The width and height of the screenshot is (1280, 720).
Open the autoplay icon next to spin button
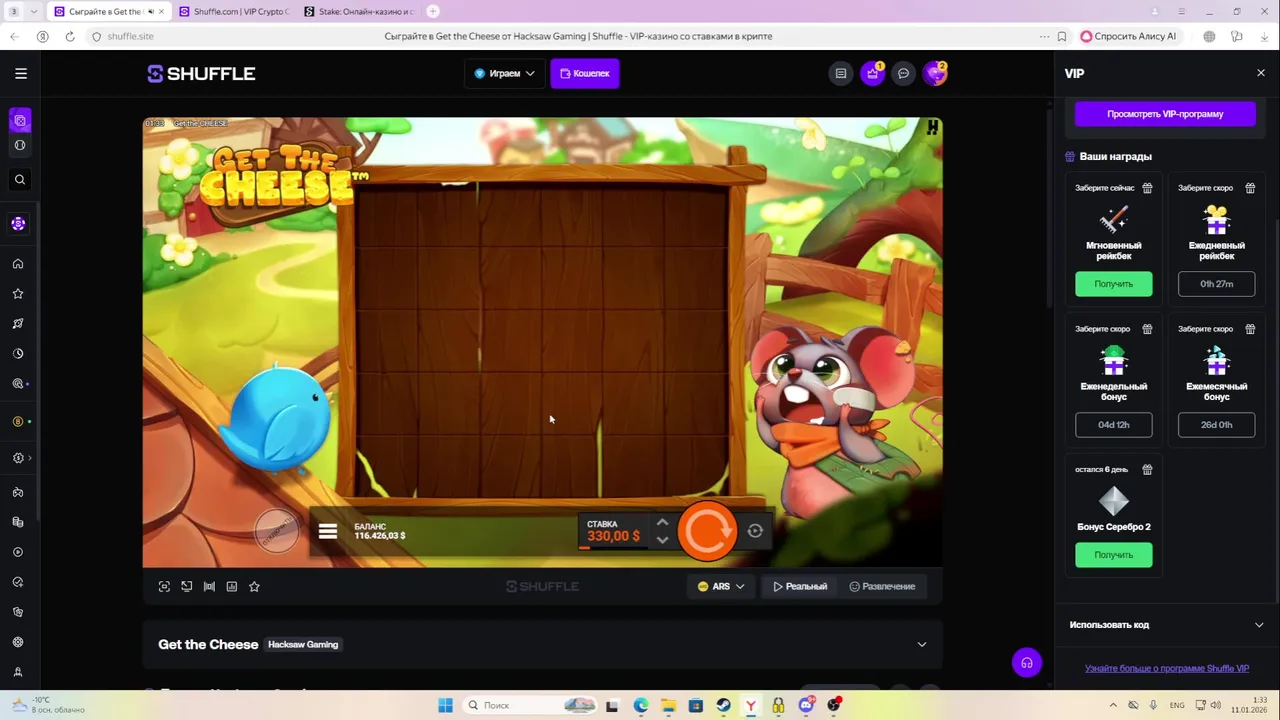(755, 532)
